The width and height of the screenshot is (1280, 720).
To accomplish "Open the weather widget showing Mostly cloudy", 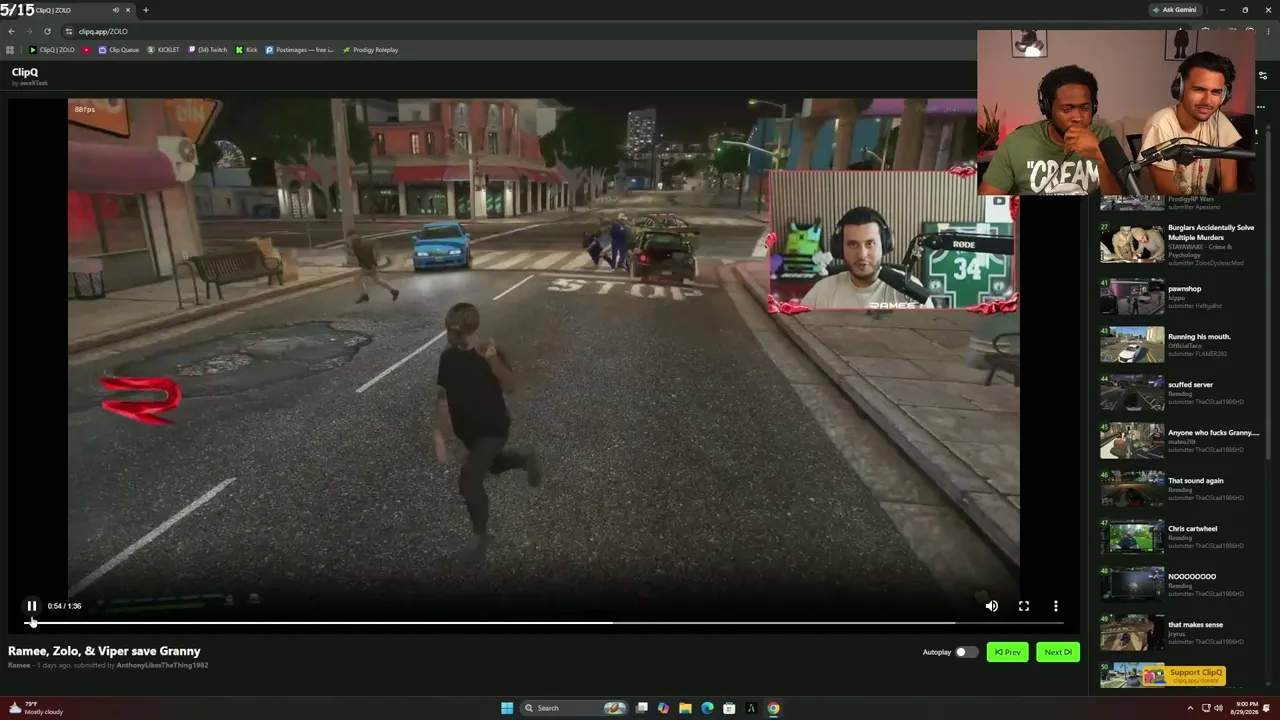I will coord(36,708).
